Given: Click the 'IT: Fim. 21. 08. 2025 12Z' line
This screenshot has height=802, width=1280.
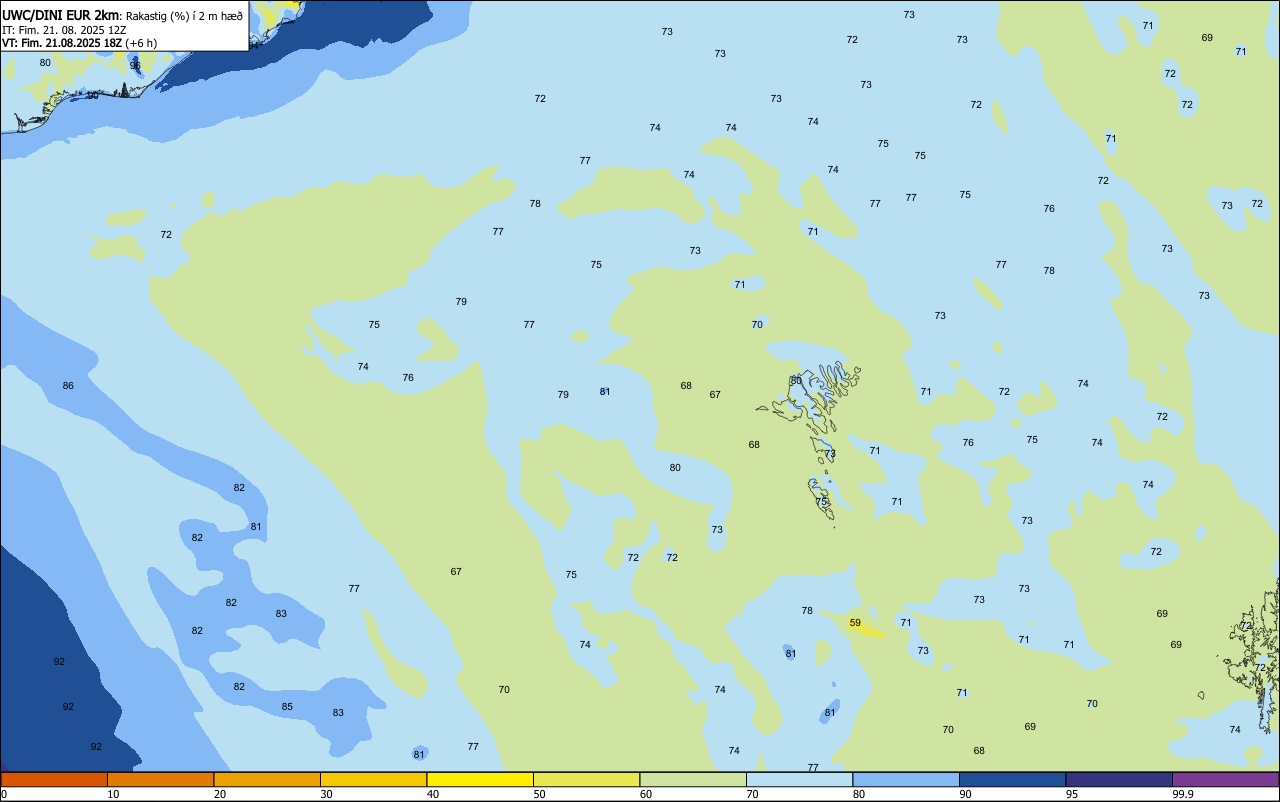Looking at the screenshot, I should (x=64, y=29).
